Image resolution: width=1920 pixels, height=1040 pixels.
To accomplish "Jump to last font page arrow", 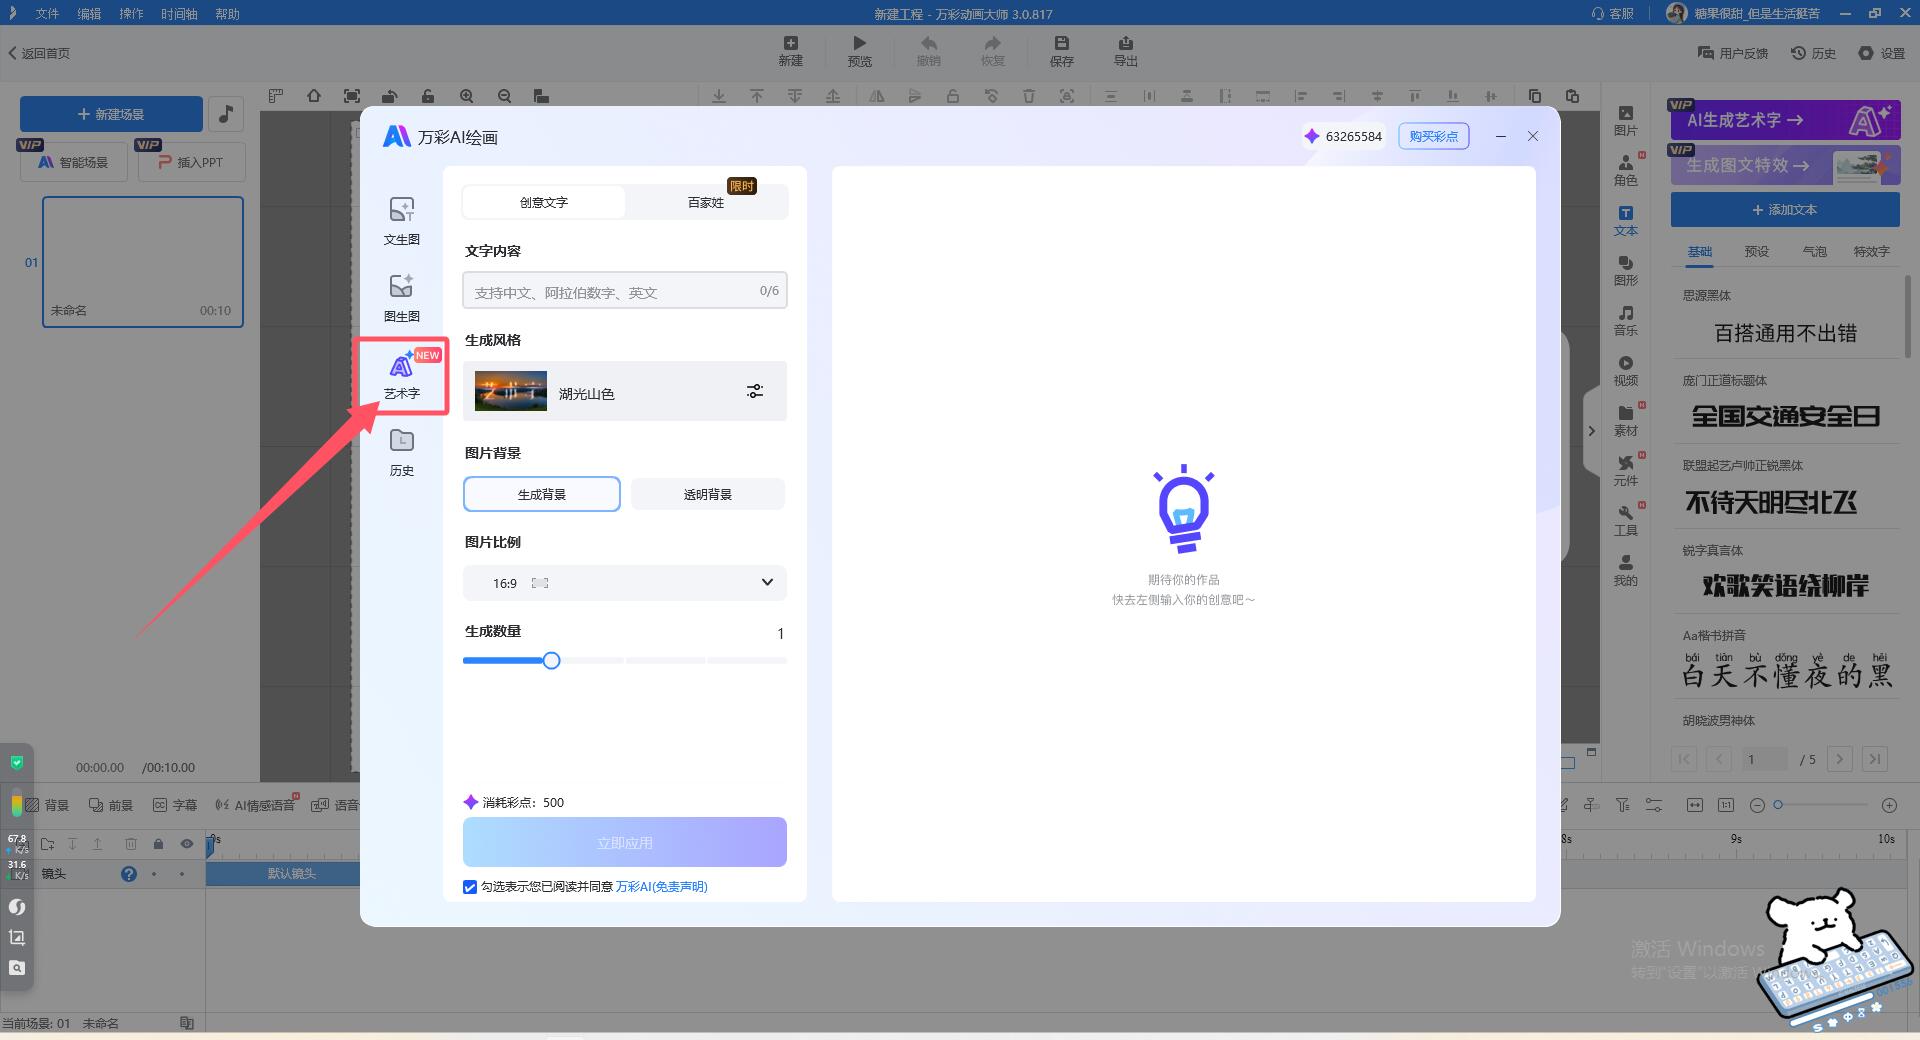I will (x=1875, y=759).
